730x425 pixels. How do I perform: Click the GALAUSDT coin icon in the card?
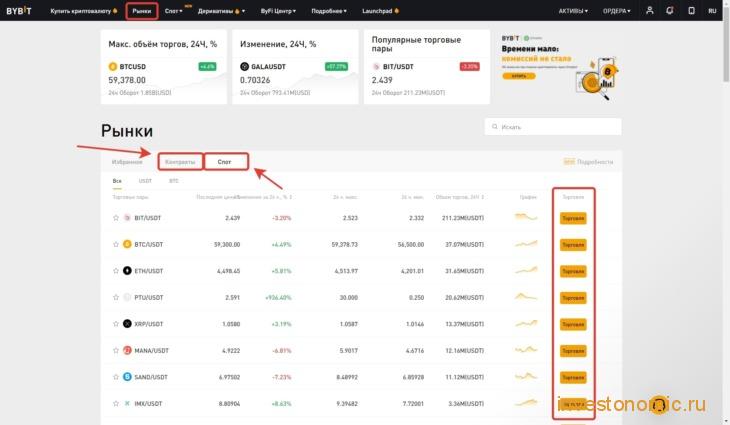point(244,67)
